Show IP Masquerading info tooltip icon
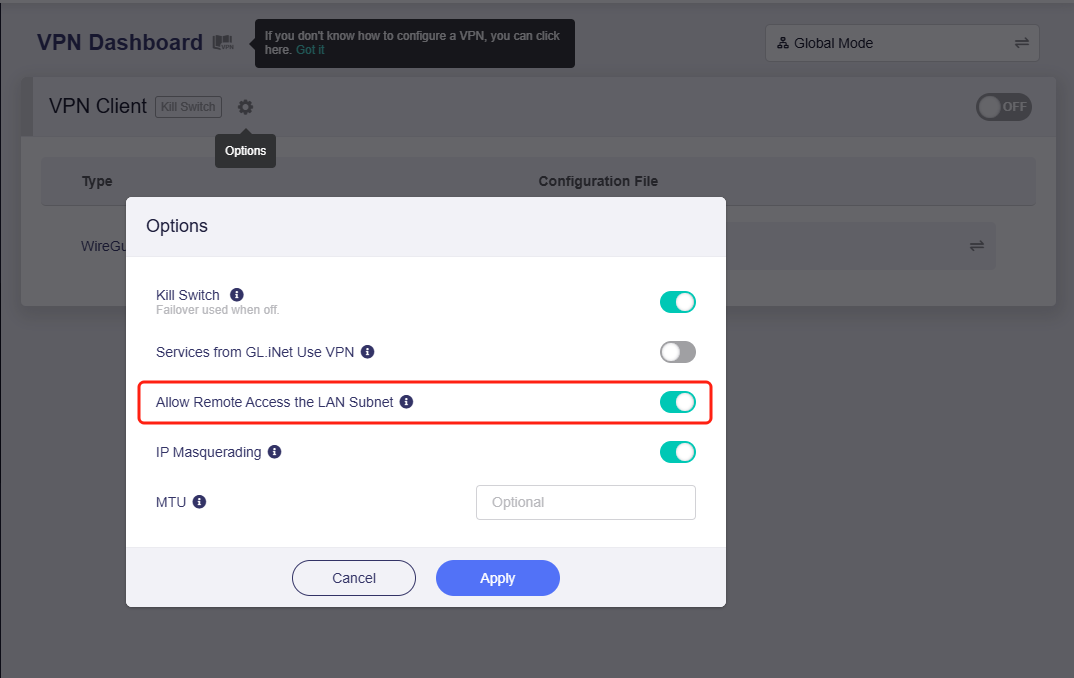Viewport: 1074px width, 678px height. (x=275, y=452)
